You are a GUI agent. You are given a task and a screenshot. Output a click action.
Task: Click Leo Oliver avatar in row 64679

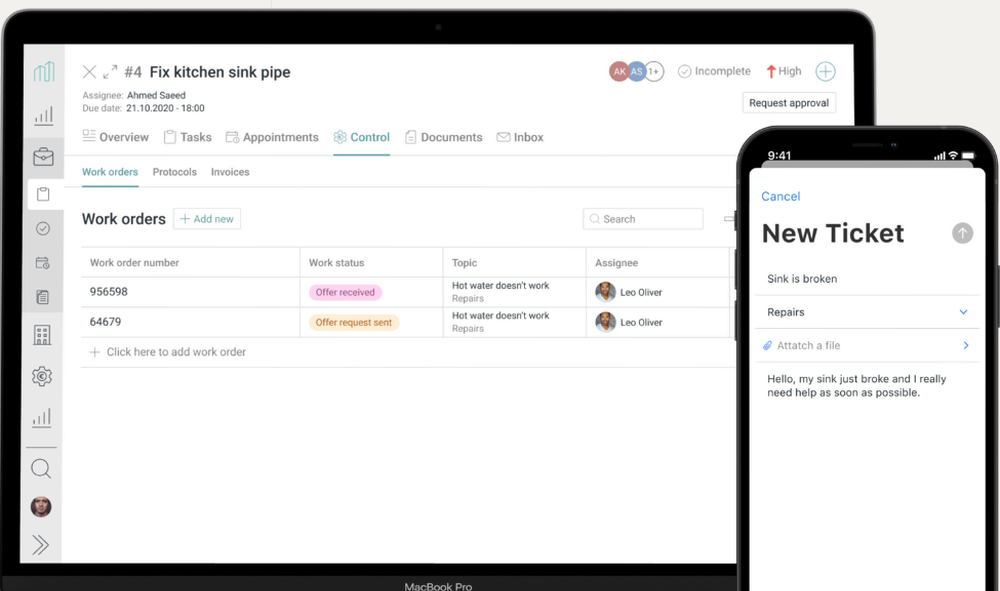pos(605,322)
